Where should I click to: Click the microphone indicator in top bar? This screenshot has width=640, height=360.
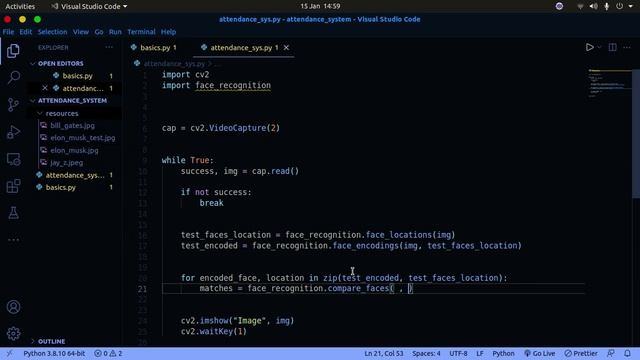point(607,6)
